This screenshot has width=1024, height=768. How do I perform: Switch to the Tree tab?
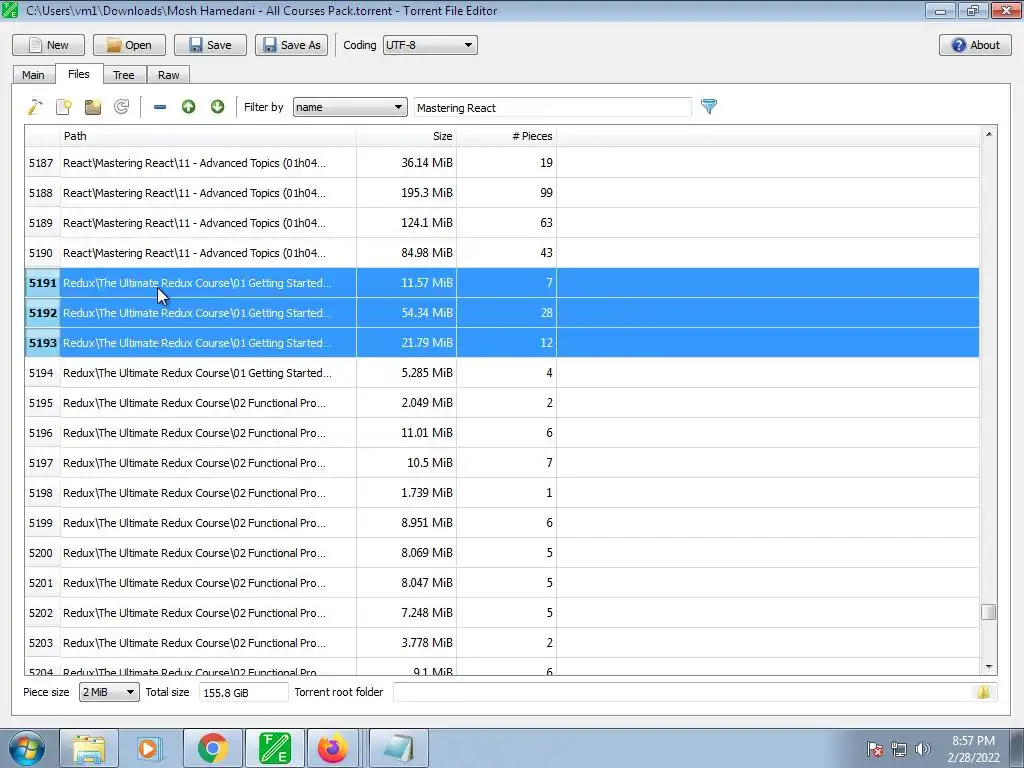(123, 75)
